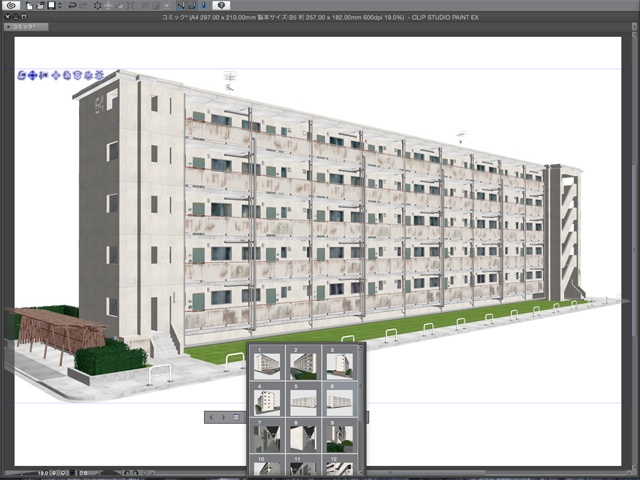Select the fifth 3D object rotate icon
The width and height of the screenshot is (640, 480).
[67, 75]
